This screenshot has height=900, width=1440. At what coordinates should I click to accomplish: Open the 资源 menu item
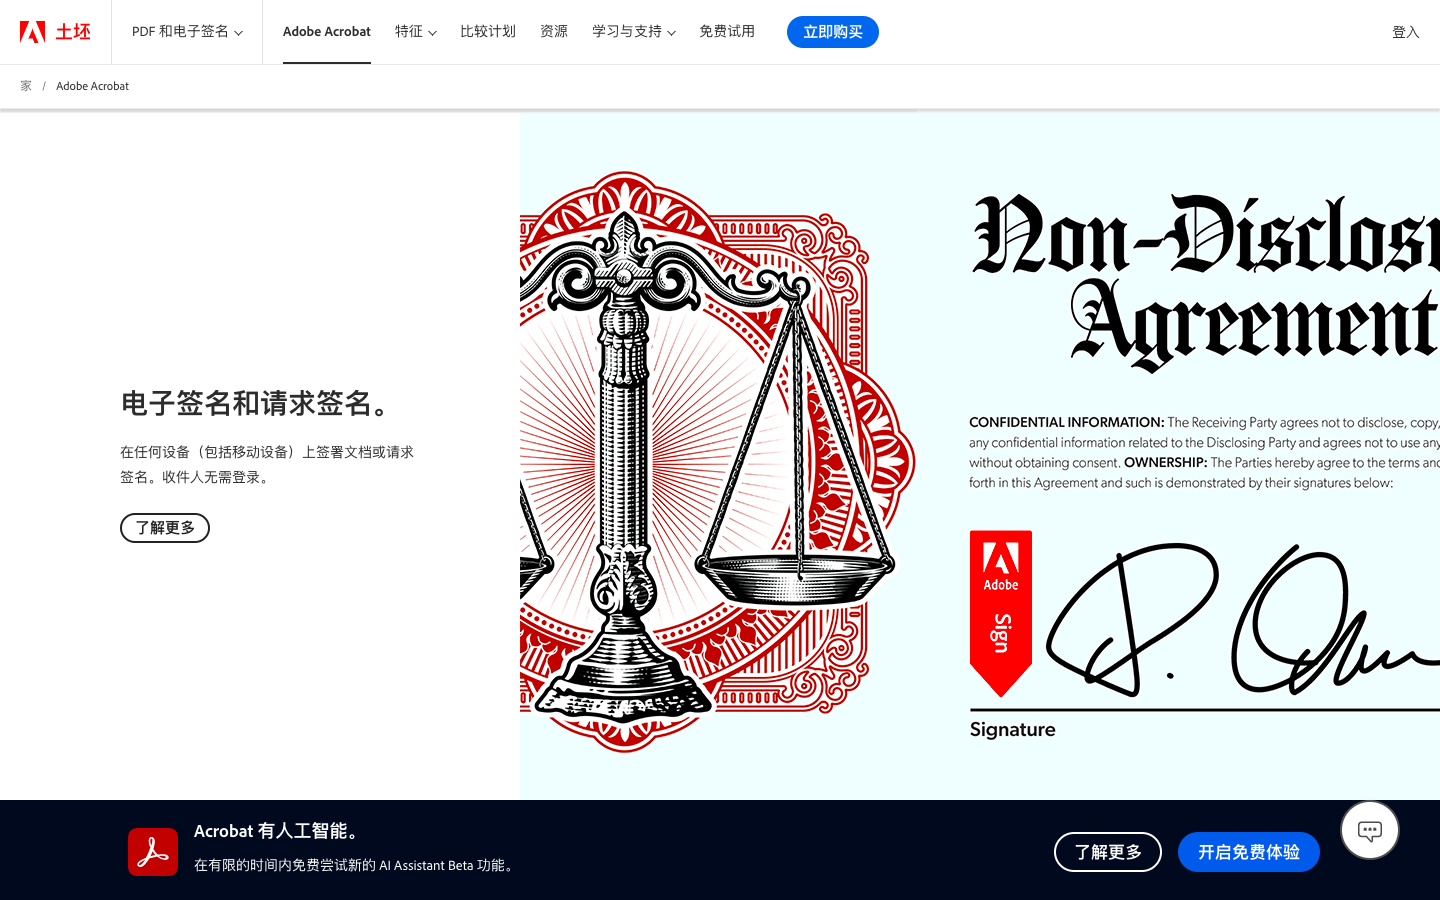(554, 32)
